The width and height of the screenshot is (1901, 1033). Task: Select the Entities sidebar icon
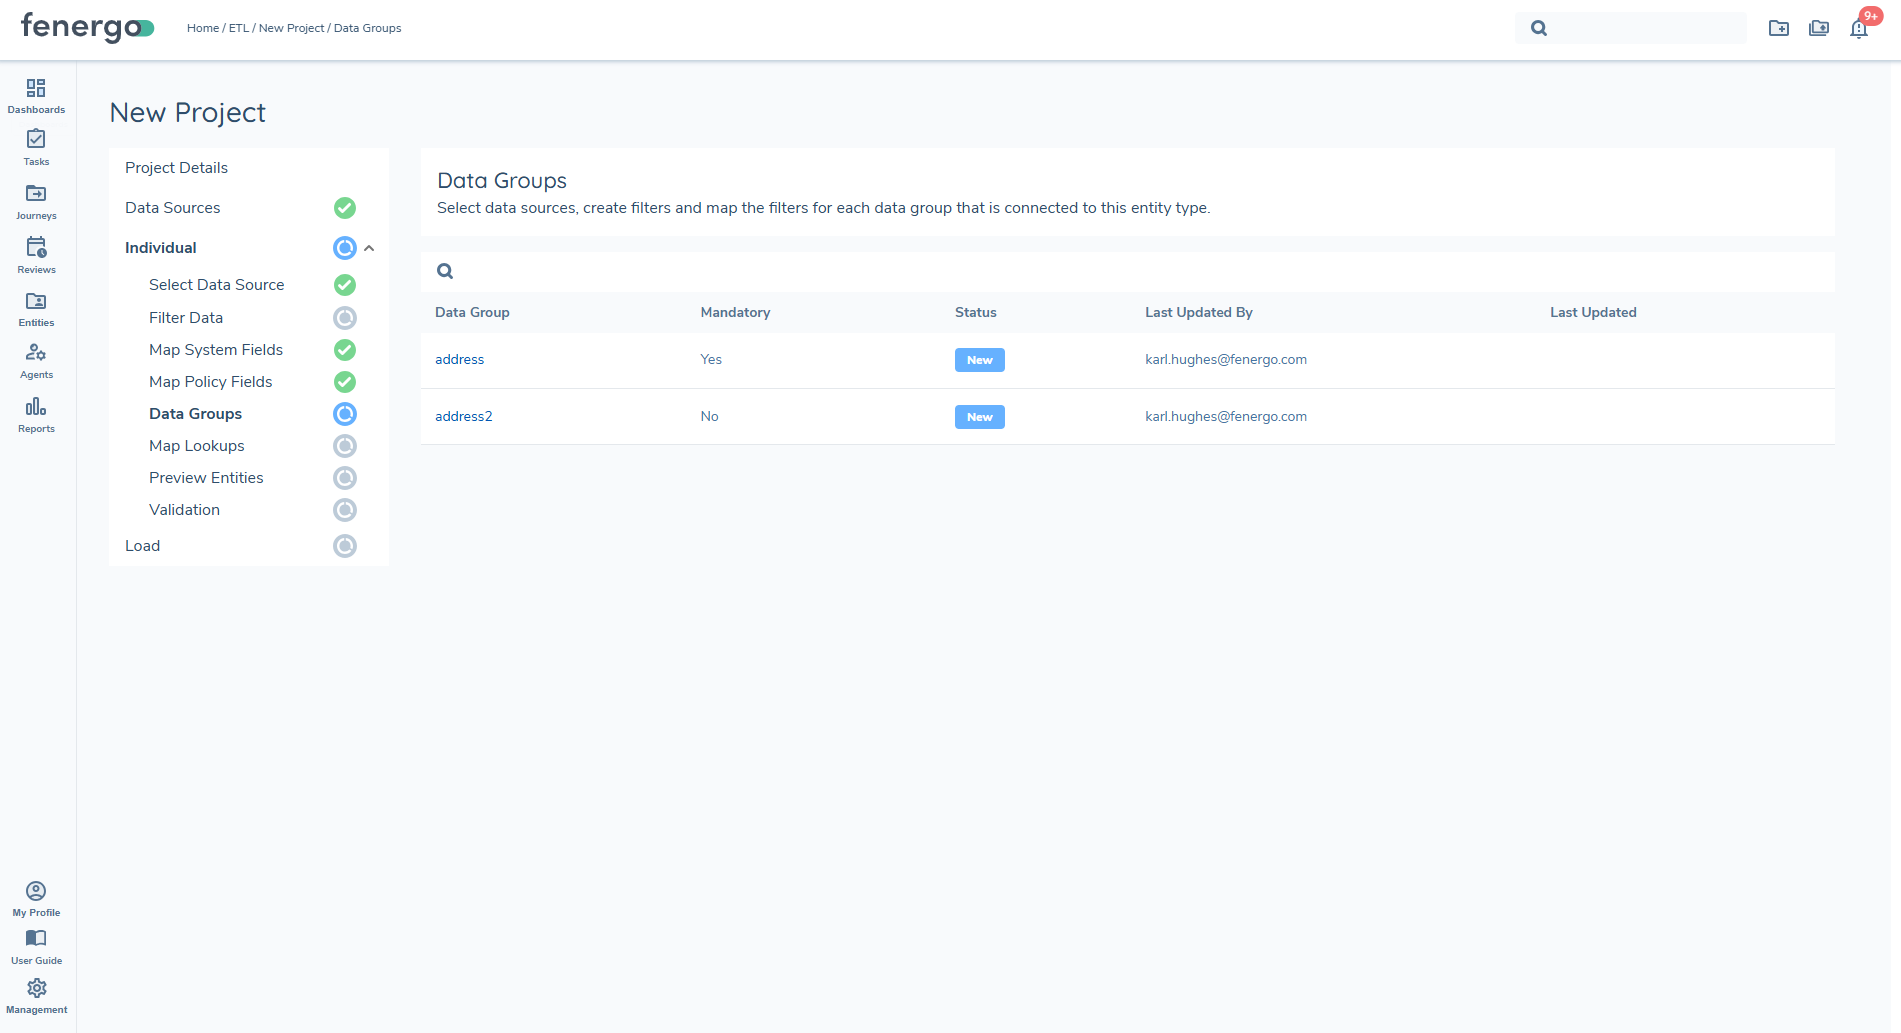36,302
